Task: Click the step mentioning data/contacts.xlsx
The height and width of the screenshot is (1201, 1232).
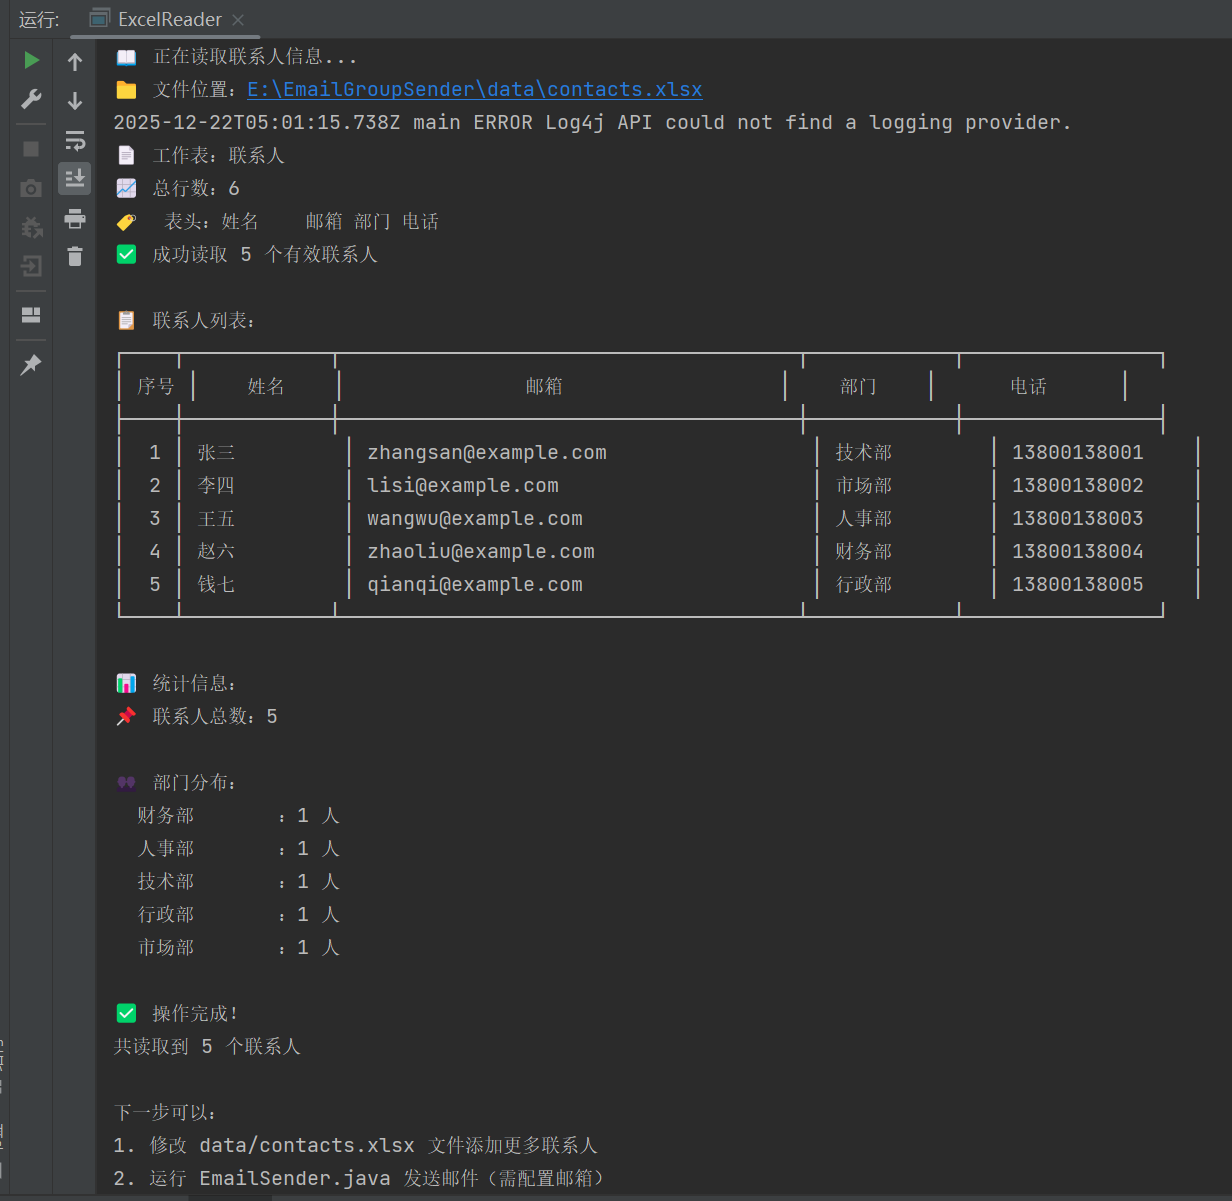Action: coord(355,1145)
